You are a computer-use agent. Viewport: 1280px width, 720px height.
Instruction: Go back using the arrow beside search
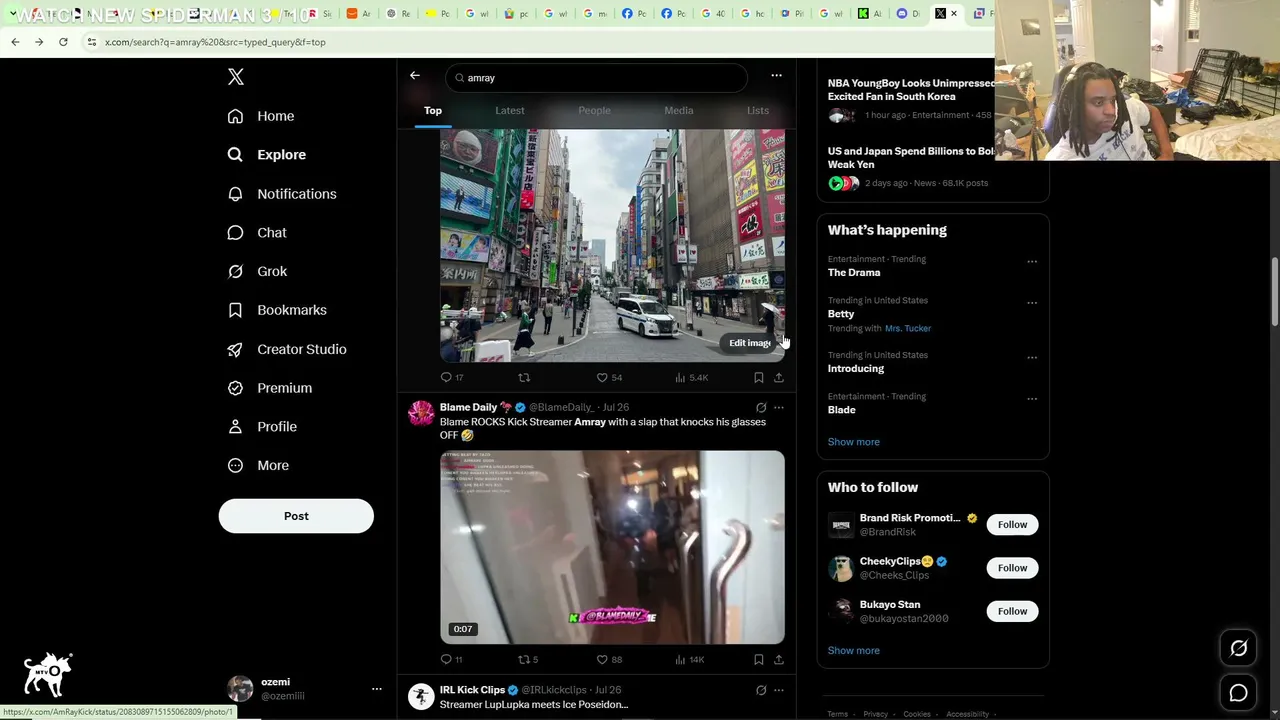coord(415,76)
